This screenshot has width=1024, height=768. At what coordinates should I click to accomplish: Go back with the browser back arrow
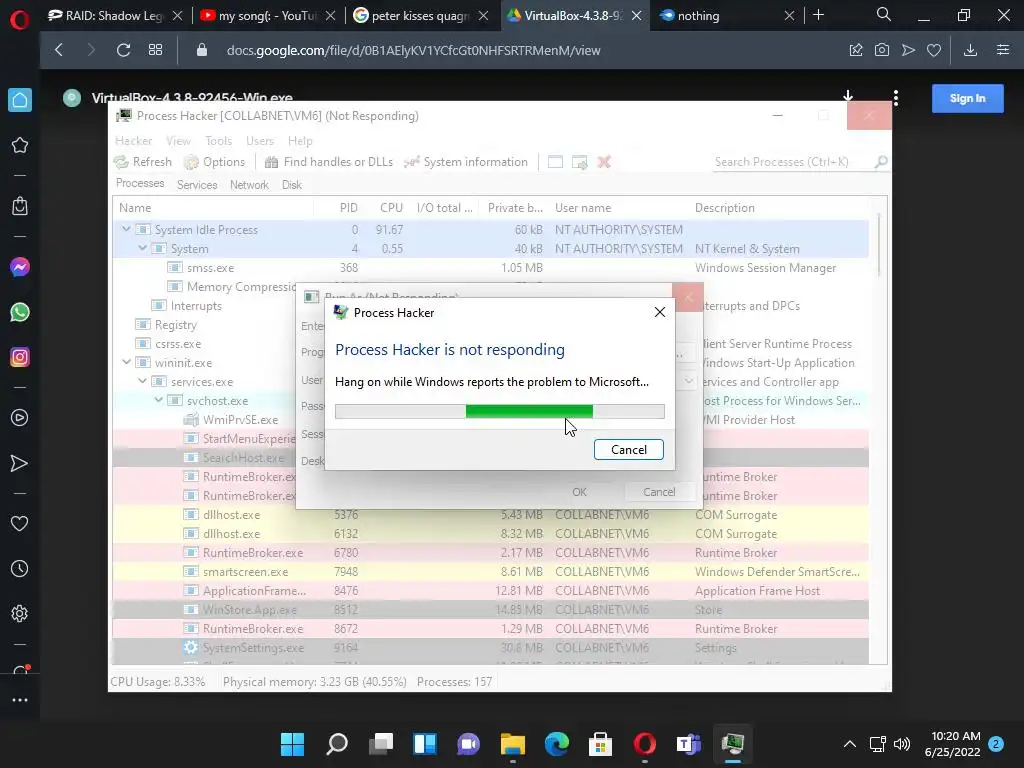click(x=59, y=50)
